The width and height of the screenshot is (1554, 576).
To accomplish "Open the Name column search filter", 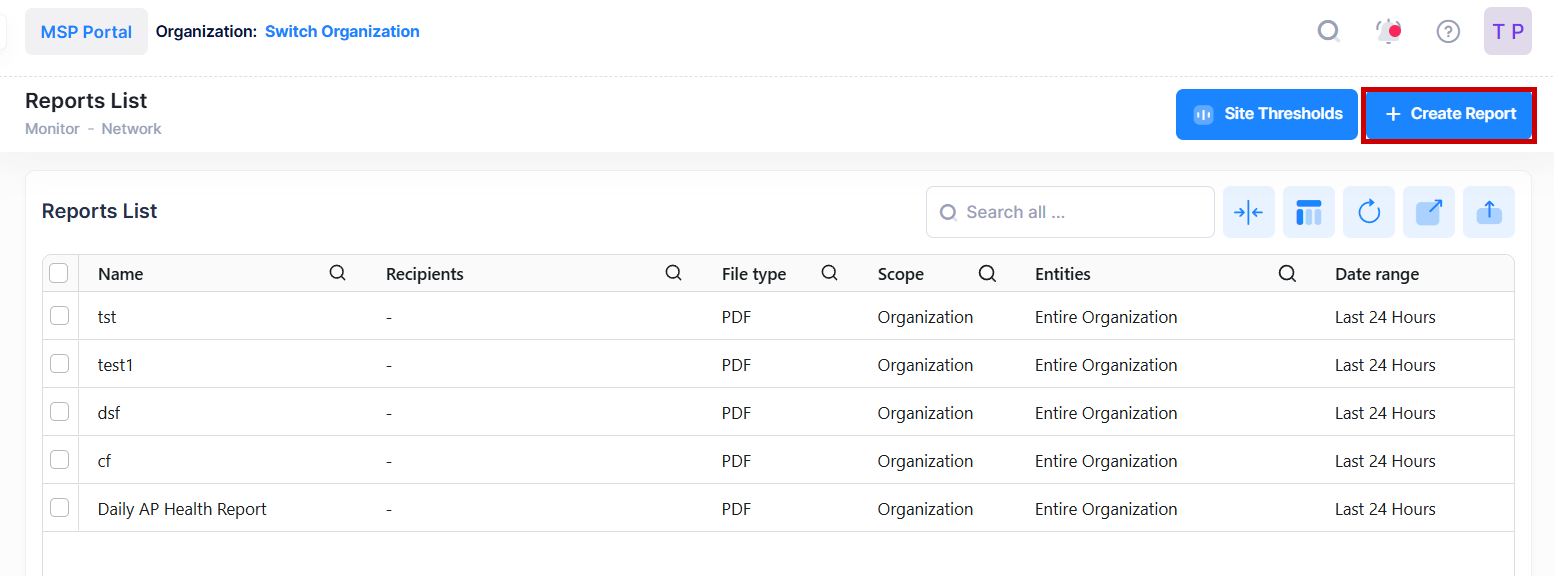I will click(x=337, y=272).
